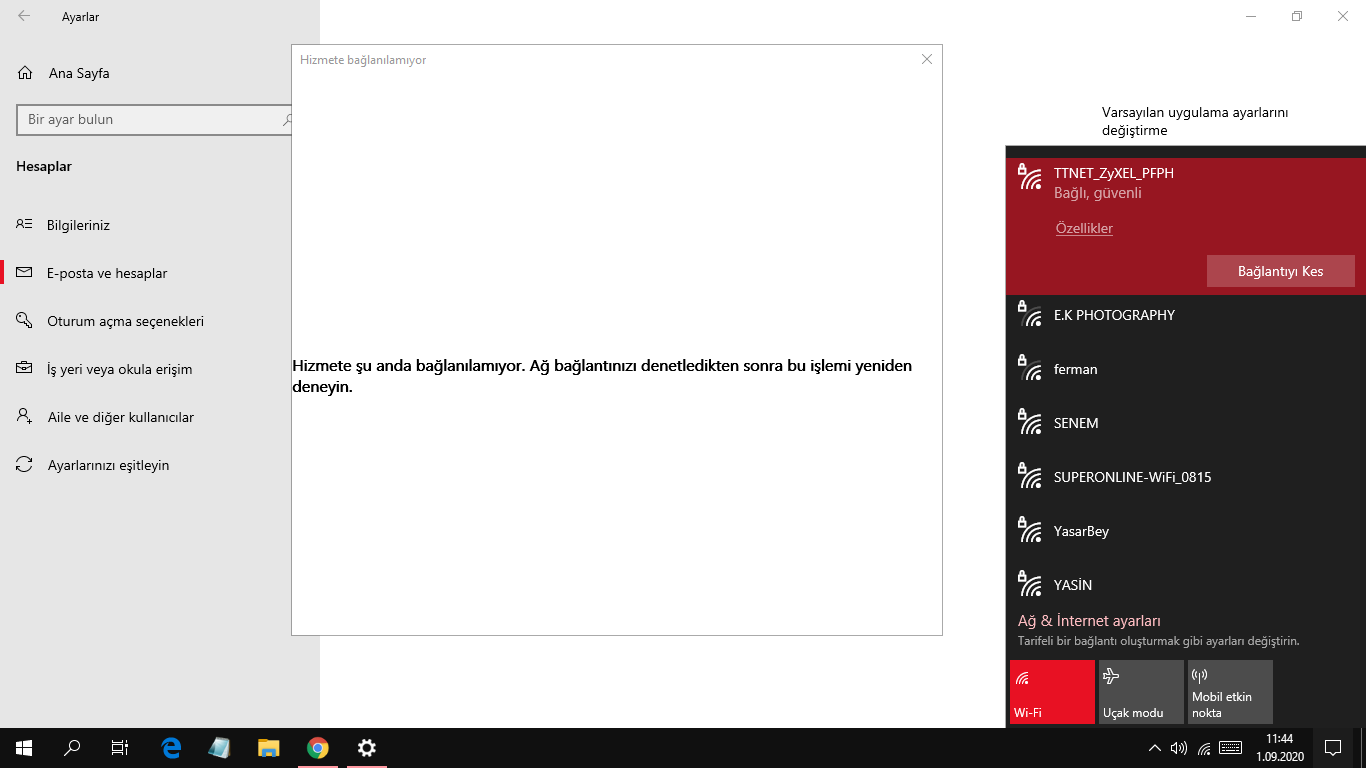This screenshot has height=768, width=1366.
Task: Close the 'Hizmete bağlanılamıyor' dialog
Action: (927, 59)
